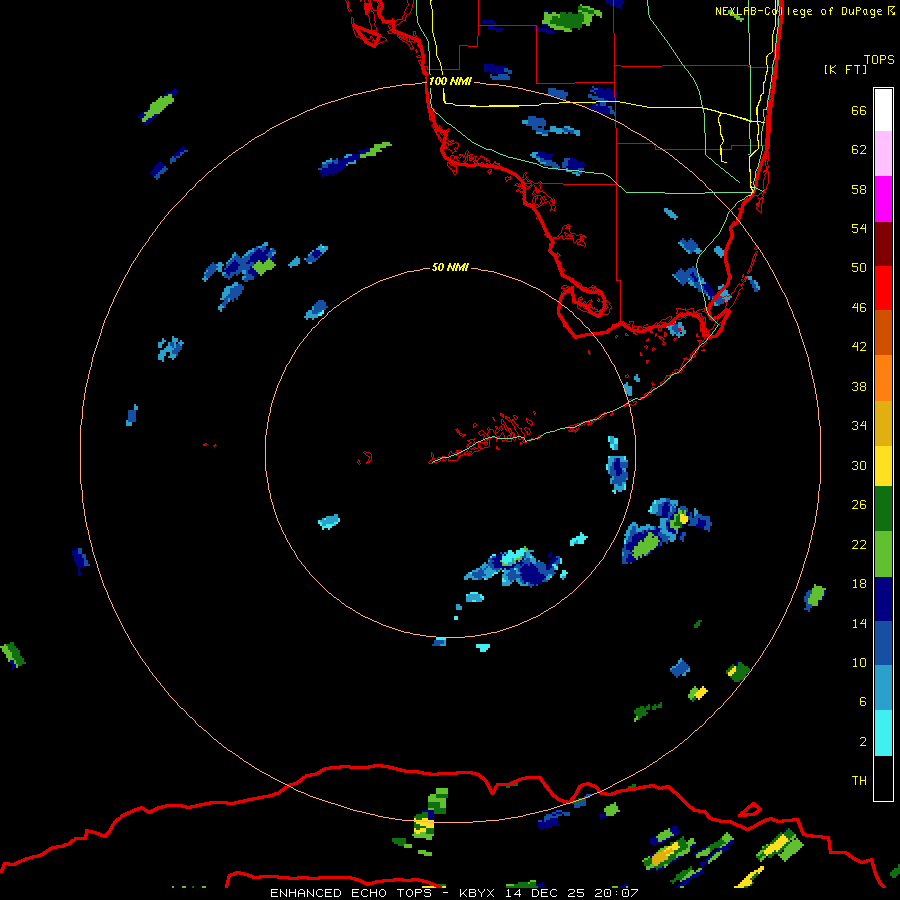
Task: Click the legend value 2
Action: pyautogui.click(x=863, y=741)
